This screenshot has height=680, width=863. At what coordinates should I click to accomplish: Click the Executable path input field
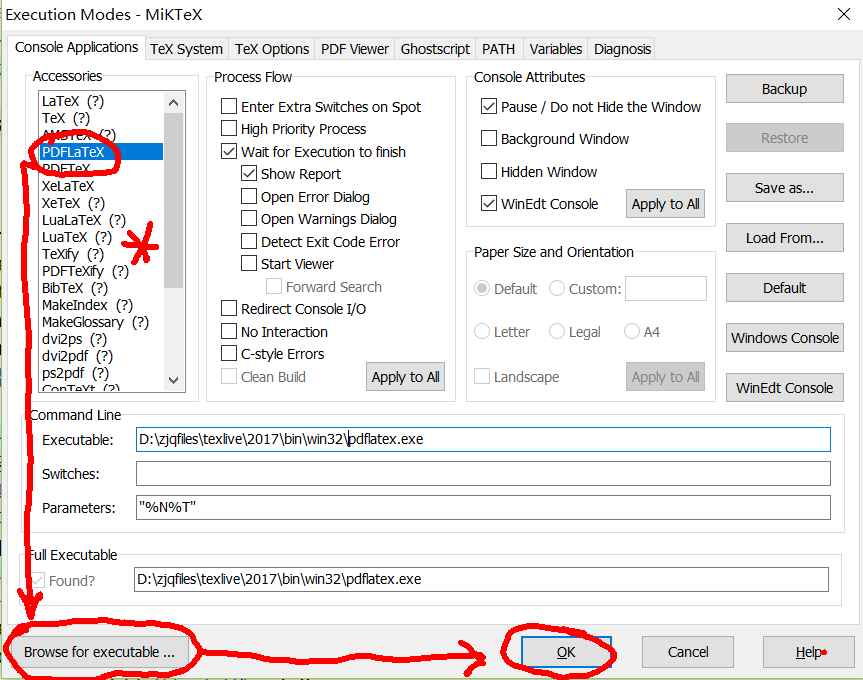(x=483, y=440)
